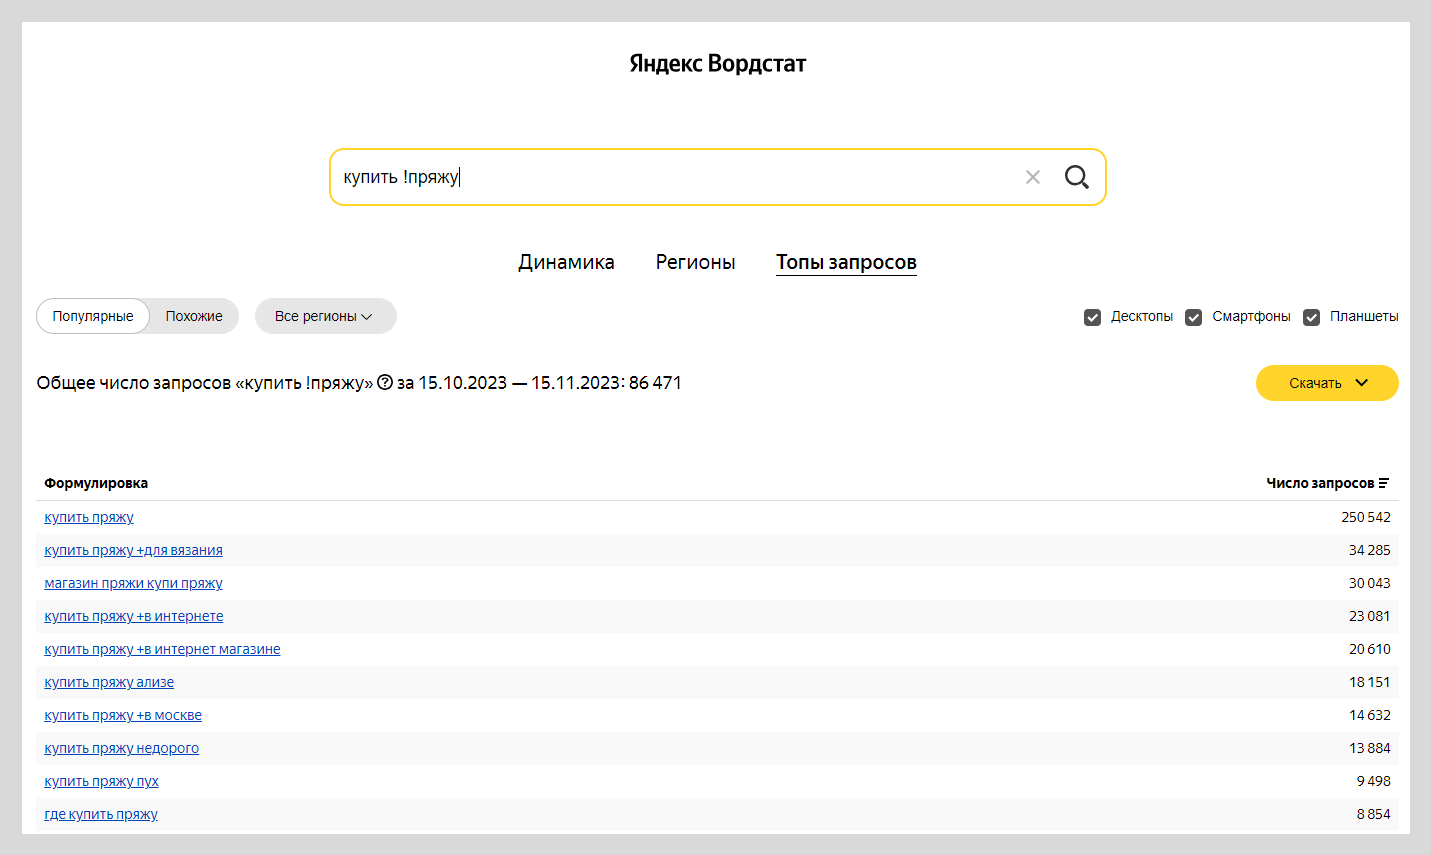Click the magnifying glass search icon

point(1077,177)
